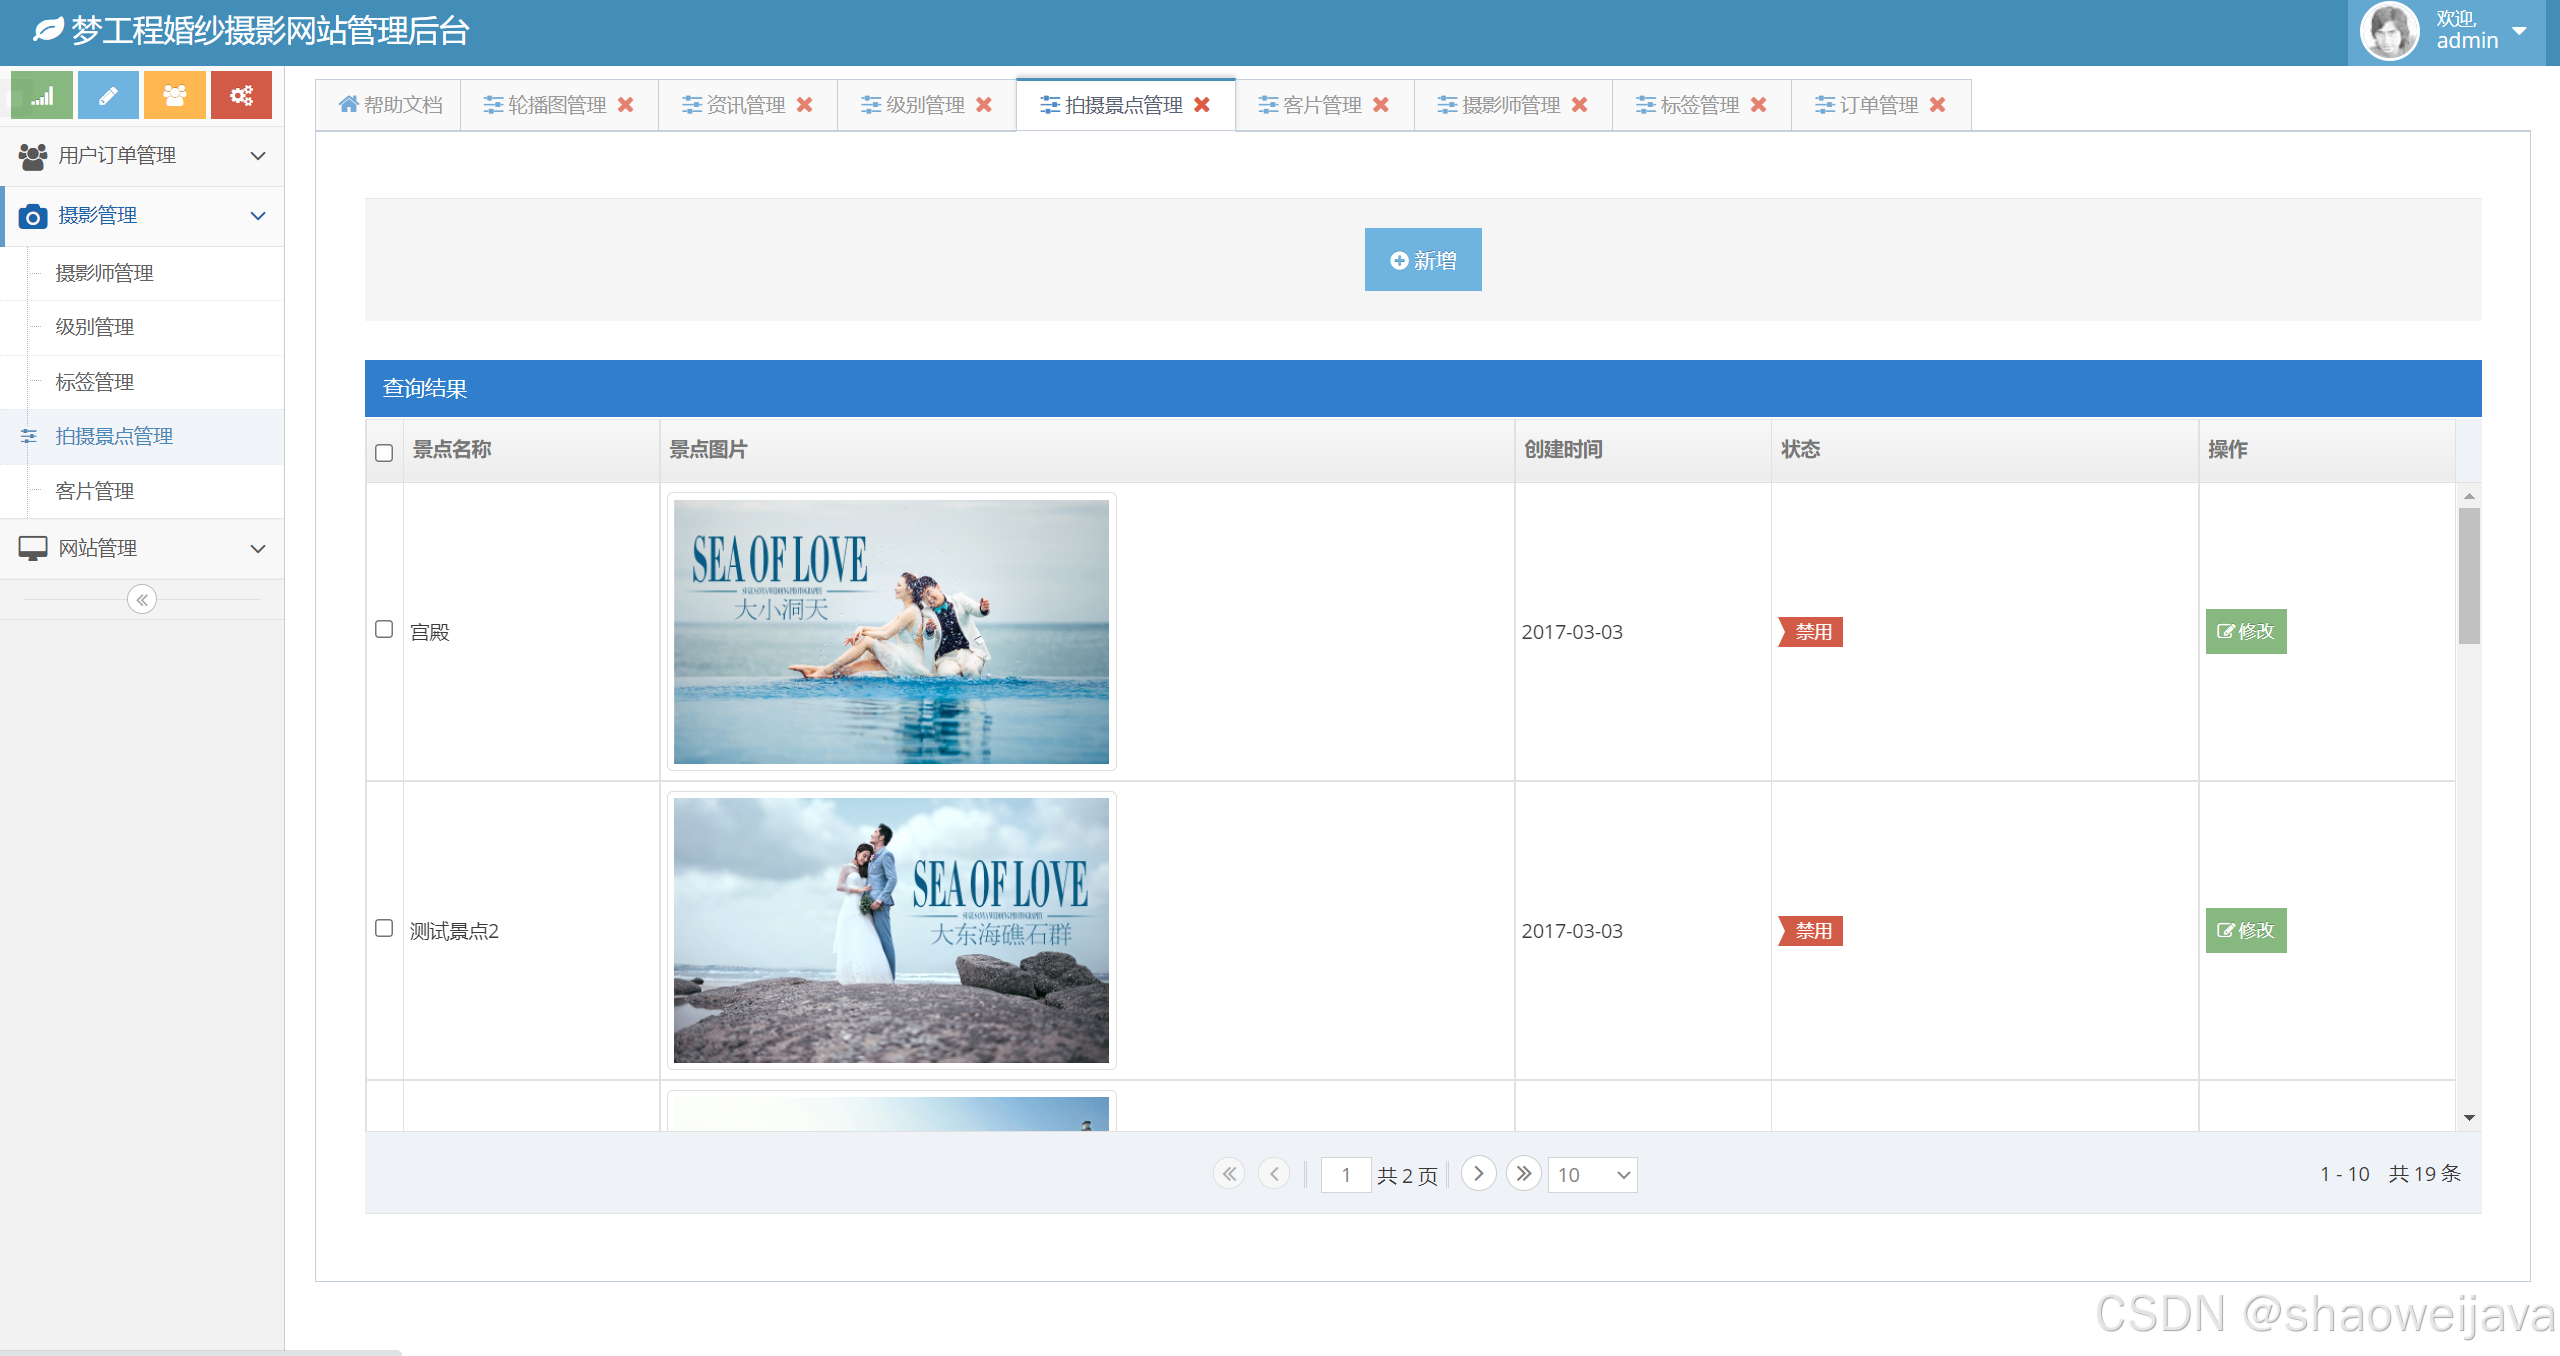This screenshot has width=2560, height=1356.
Task: Open 摄影师管理 in the sidebar
Action: (104, 273)
